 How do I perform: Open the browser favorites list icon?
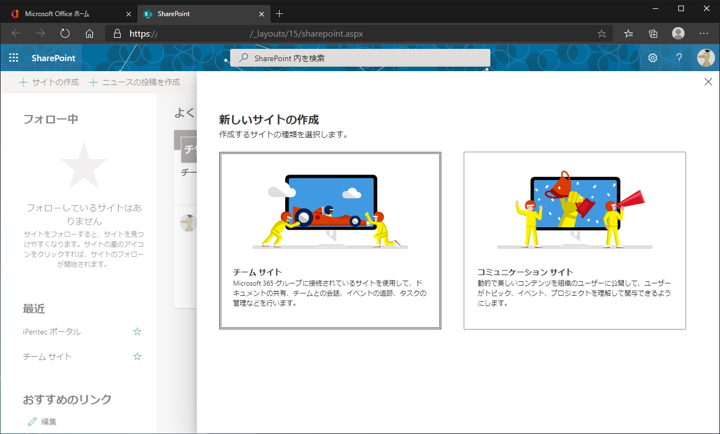629,34
